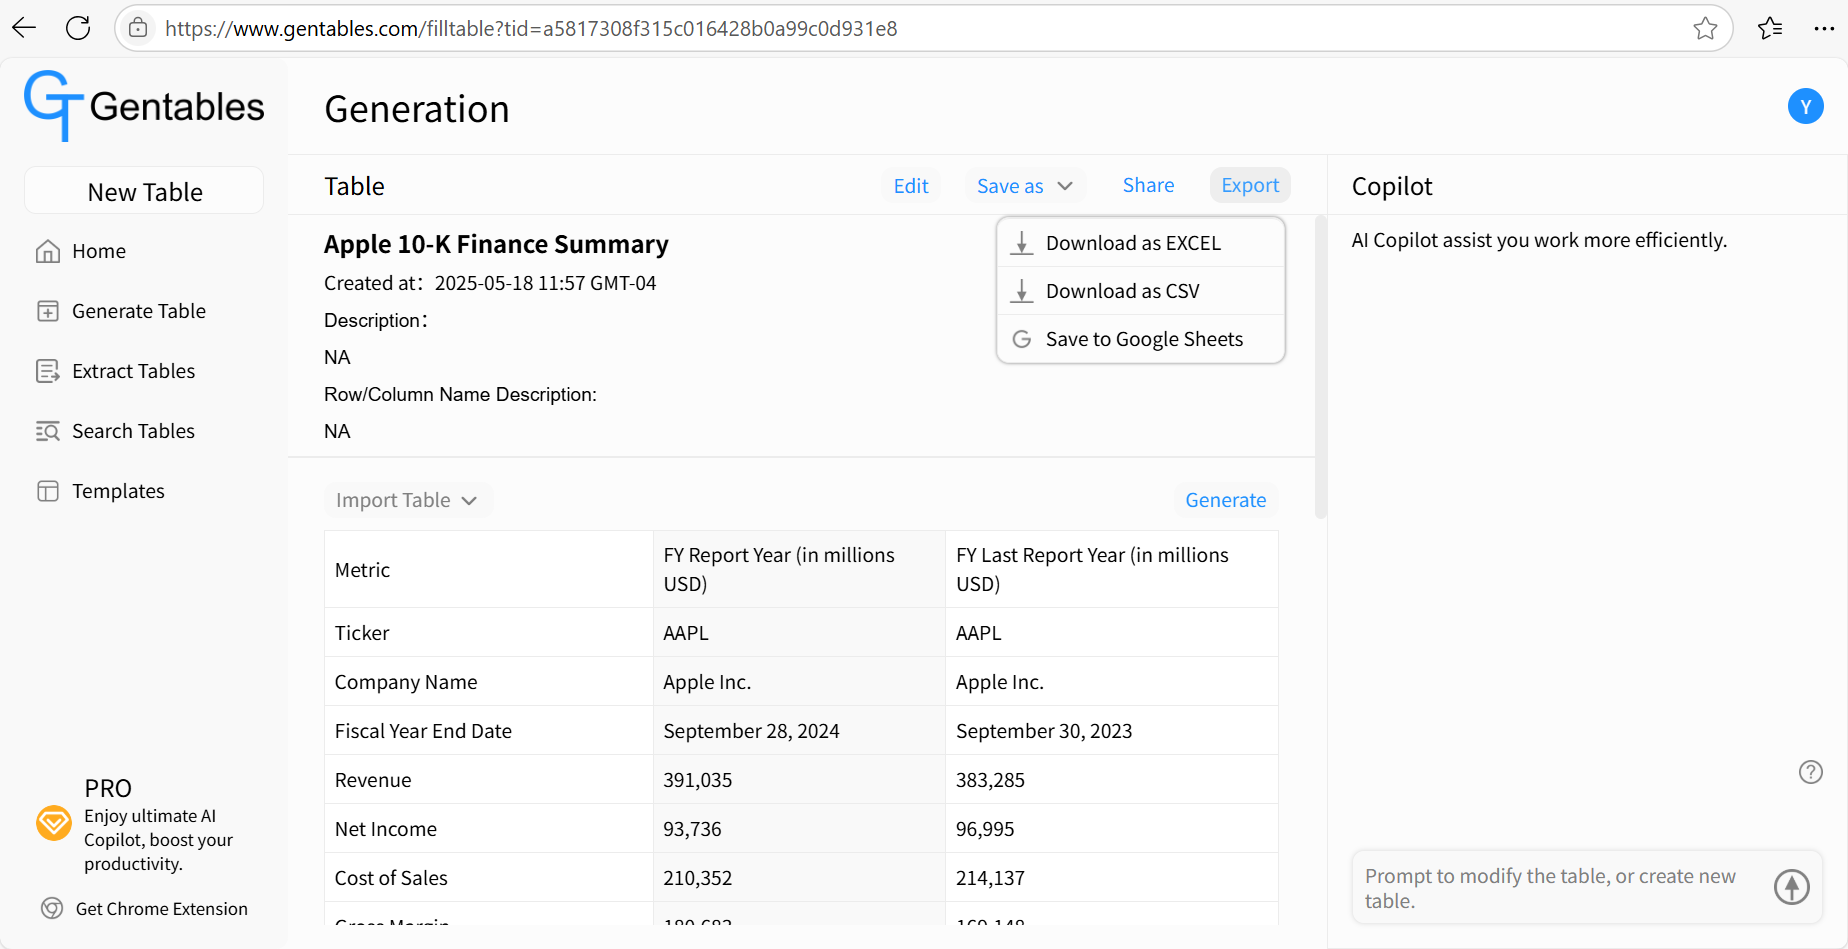The image size is (1848, 949).
Task: Click the Edit button
Action: point(911,186)
